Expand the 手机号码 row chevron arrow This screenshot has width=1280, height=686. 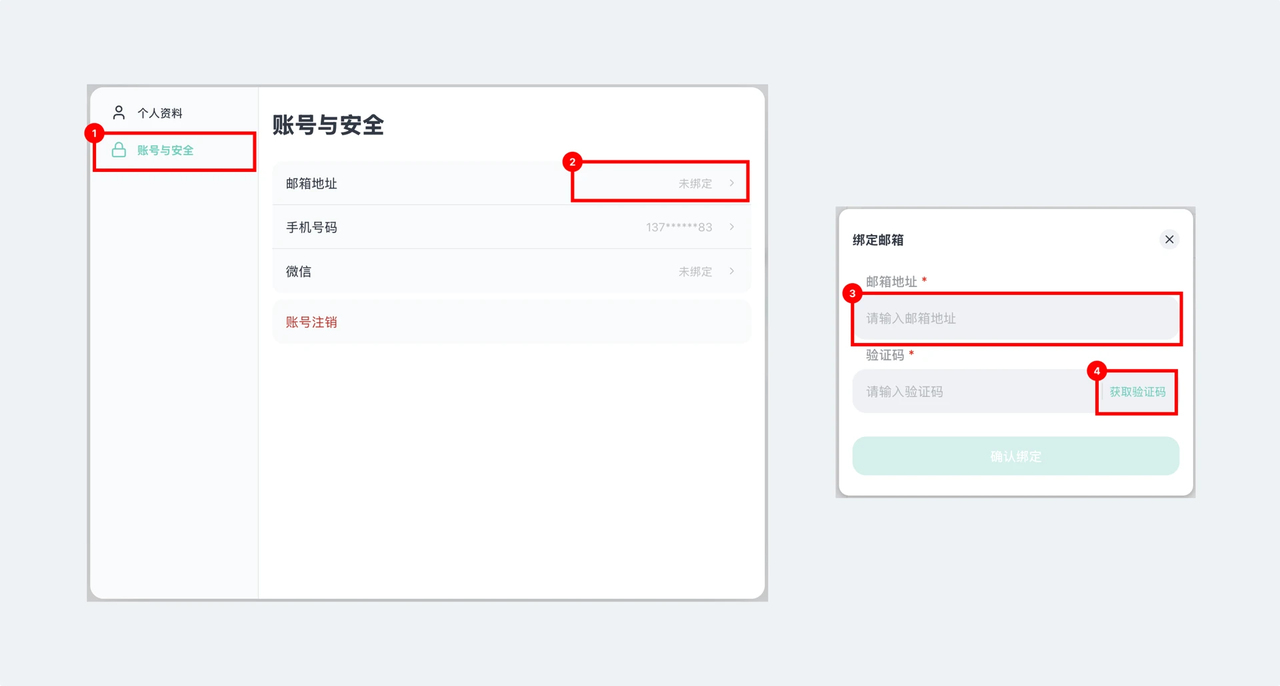tap(732, 228)
